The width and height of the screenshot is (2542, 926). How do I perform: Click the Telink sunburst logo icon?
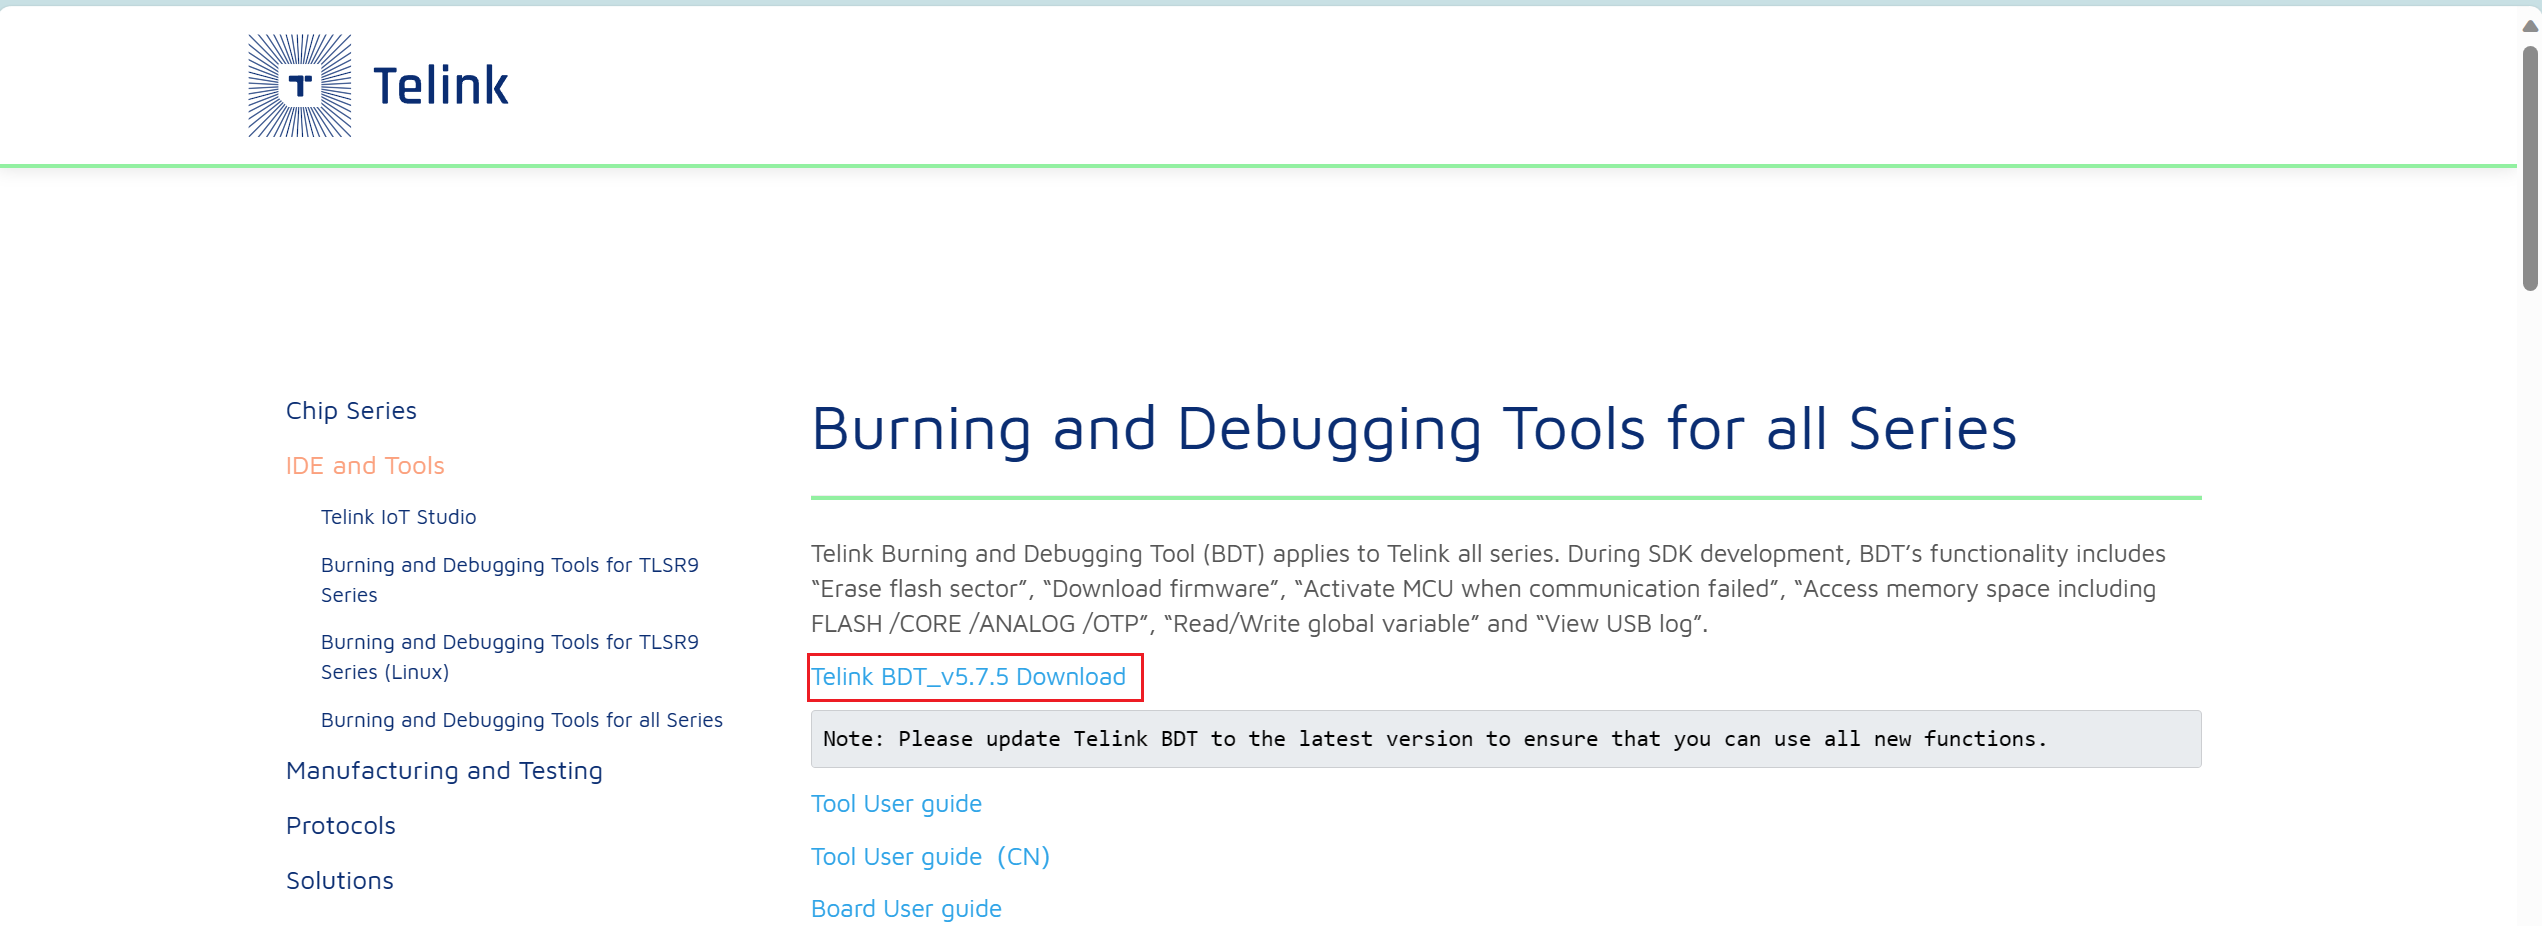[x=299, y=86]
